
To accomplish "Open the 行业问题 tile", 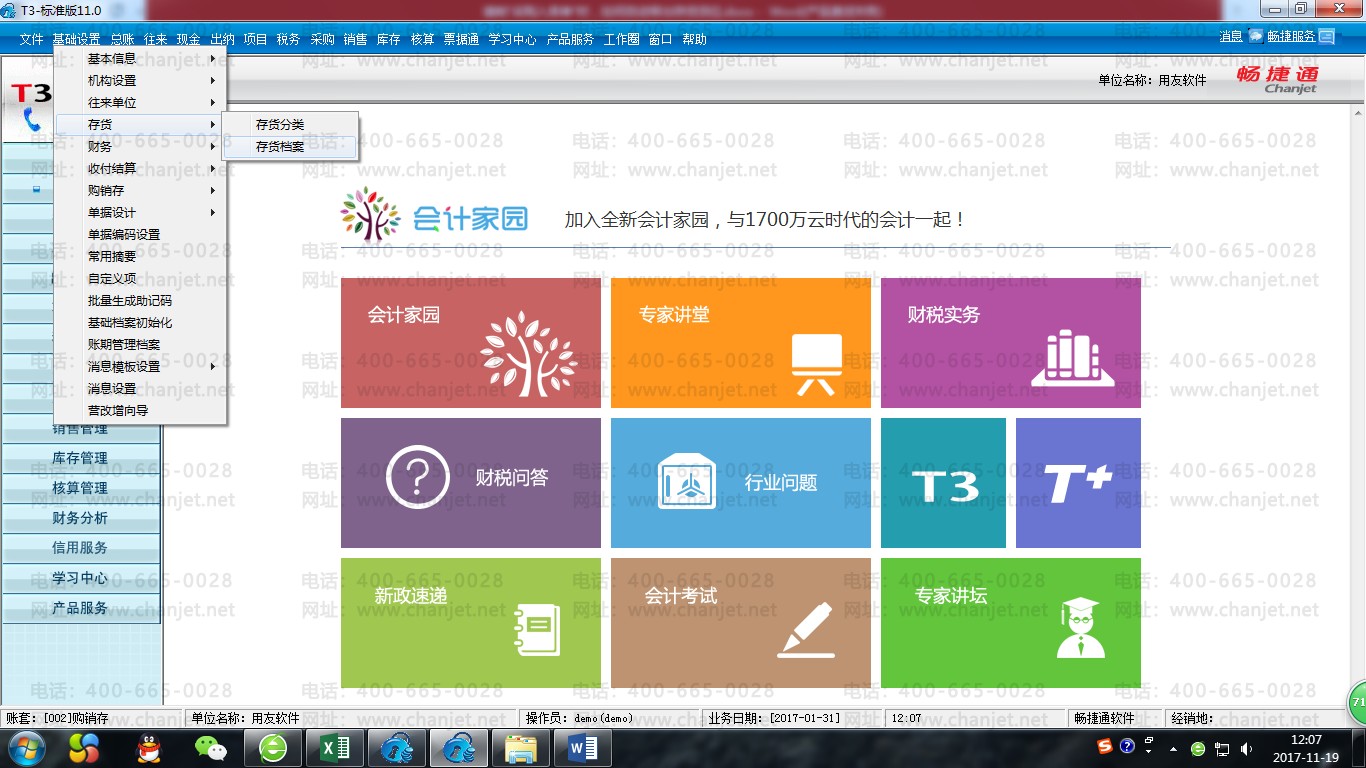I will 740,483.
